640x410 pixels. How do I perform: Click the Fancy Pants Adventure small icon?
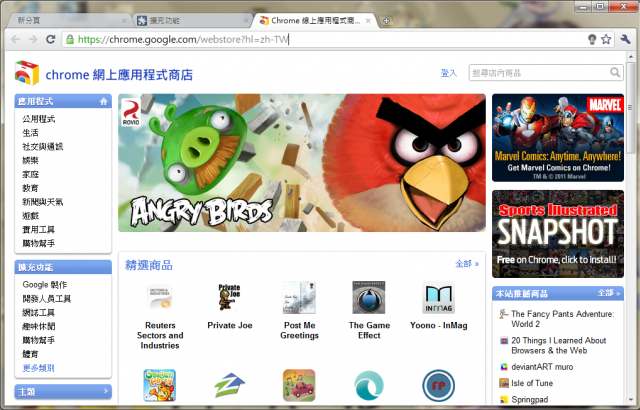[504, 314]
